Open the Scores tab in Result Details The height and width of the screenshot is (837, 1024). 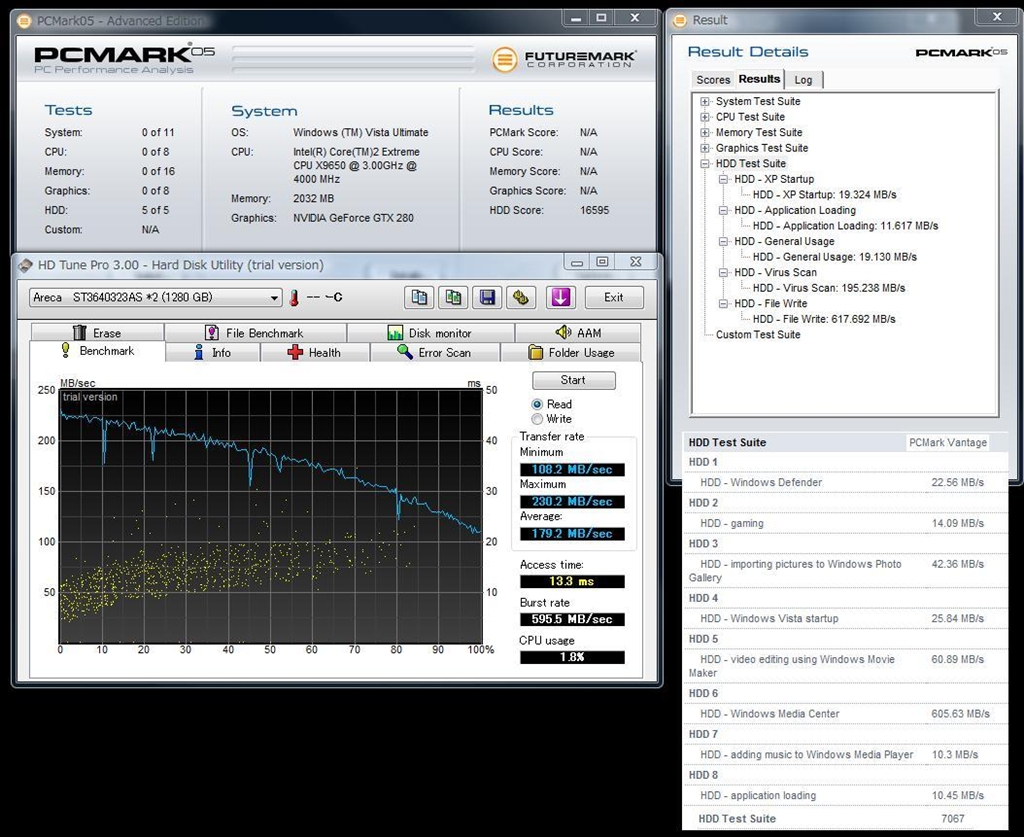coord(713,80)
